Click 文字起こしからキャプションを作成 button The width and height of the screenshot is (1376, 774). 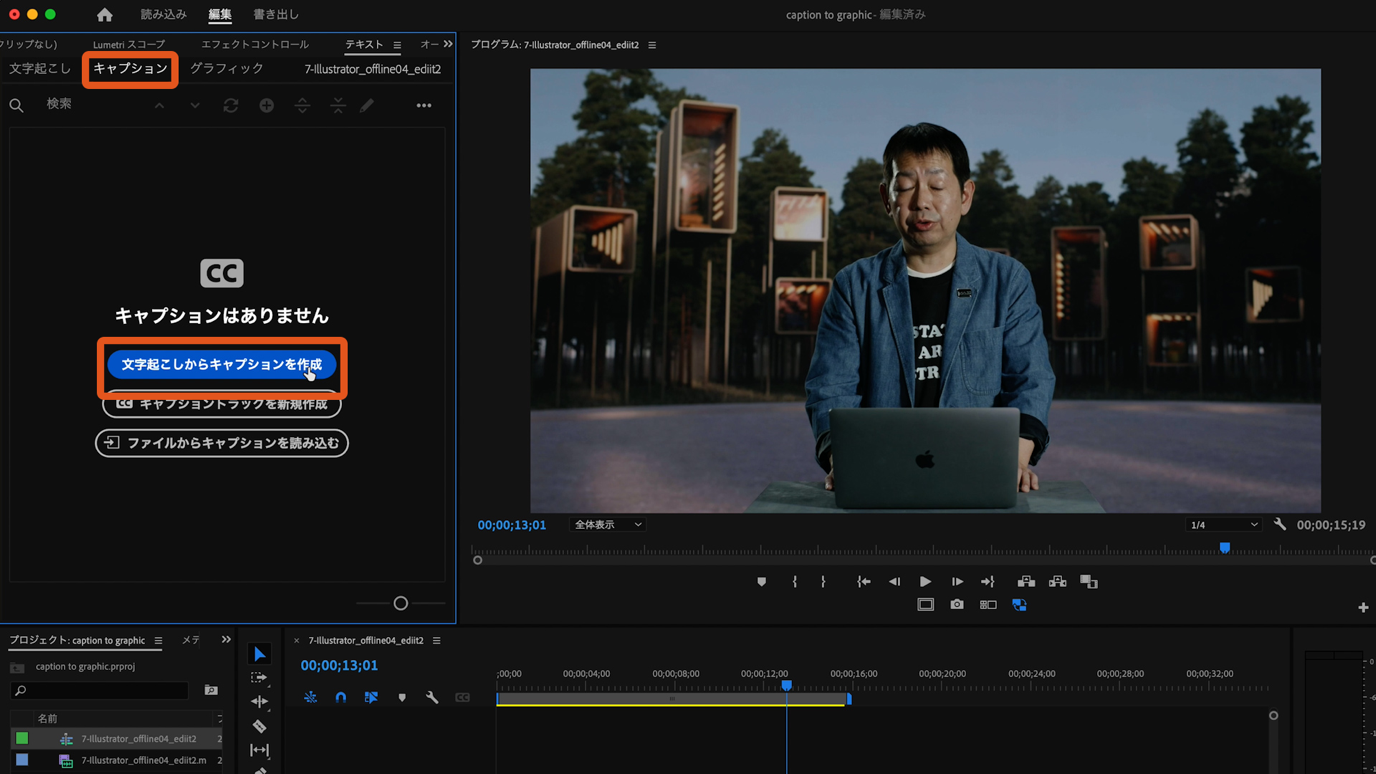pos(221,365)
